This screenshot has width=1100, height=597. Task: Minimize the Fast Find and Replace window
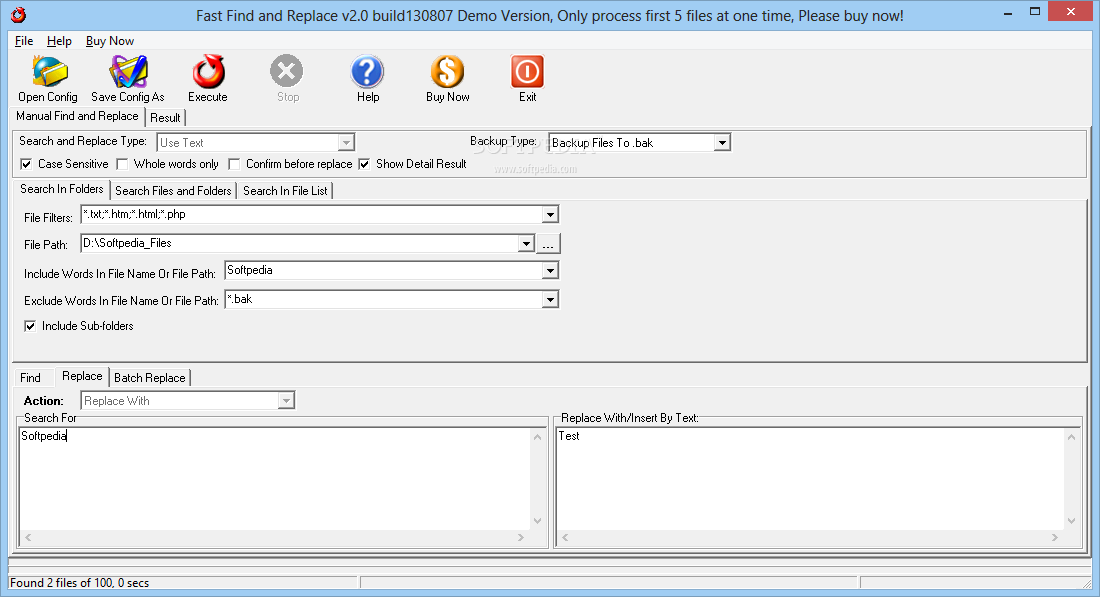[x=1008, y=13]
